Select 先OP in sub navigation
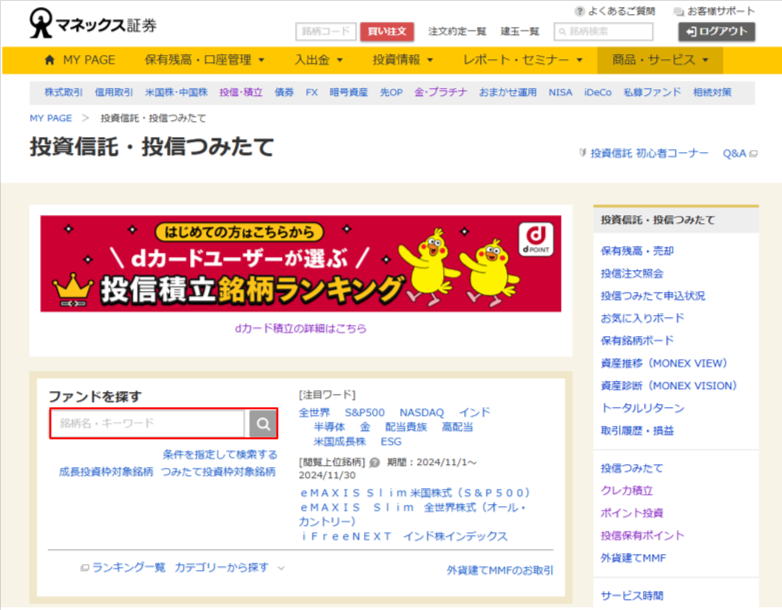 pos(391,92)
